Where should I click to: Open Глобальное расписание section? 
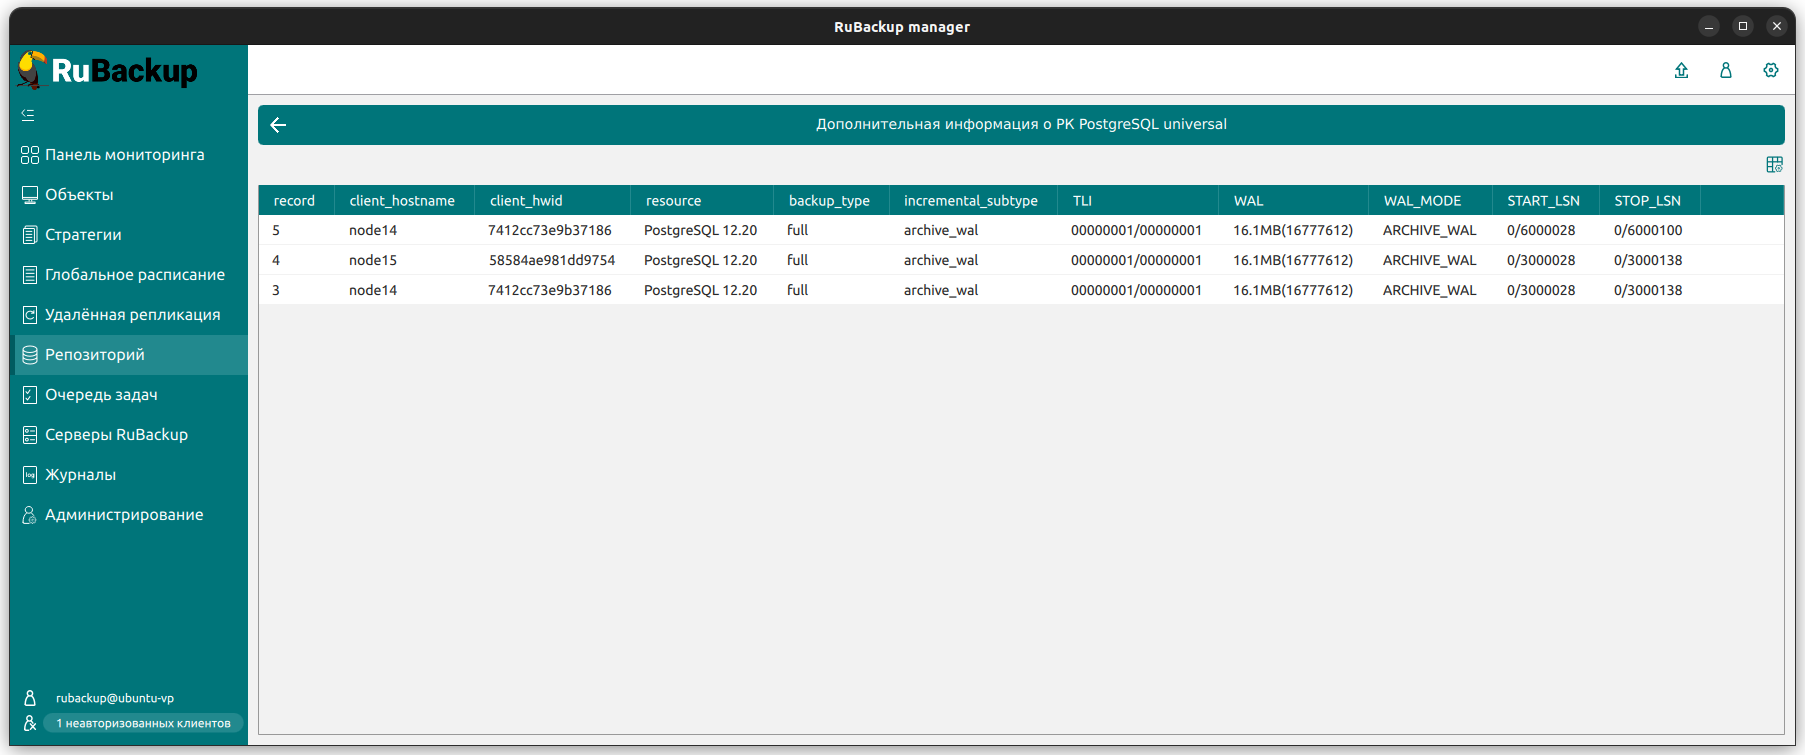pos(135,275)
